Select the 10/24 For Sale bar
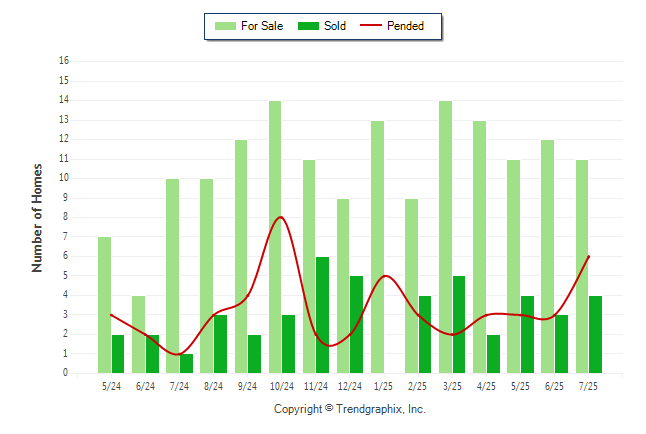This screenshot has width=646, height=434. click(x=275, y=237)
